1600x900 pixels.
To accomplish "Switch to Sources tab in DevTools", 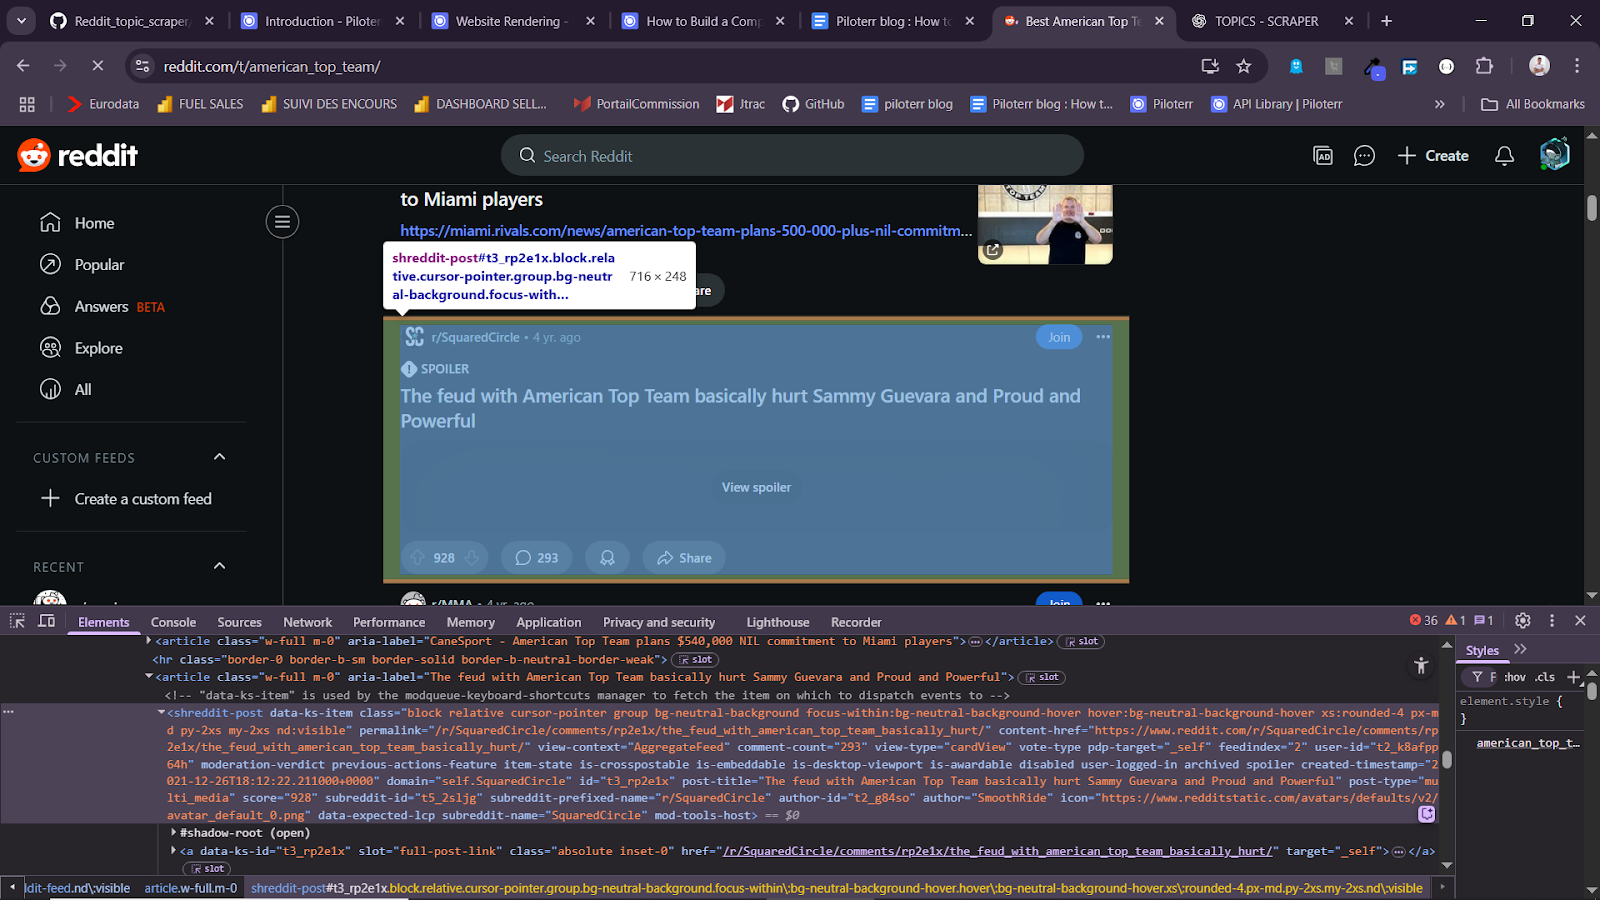I will (239, 622).
